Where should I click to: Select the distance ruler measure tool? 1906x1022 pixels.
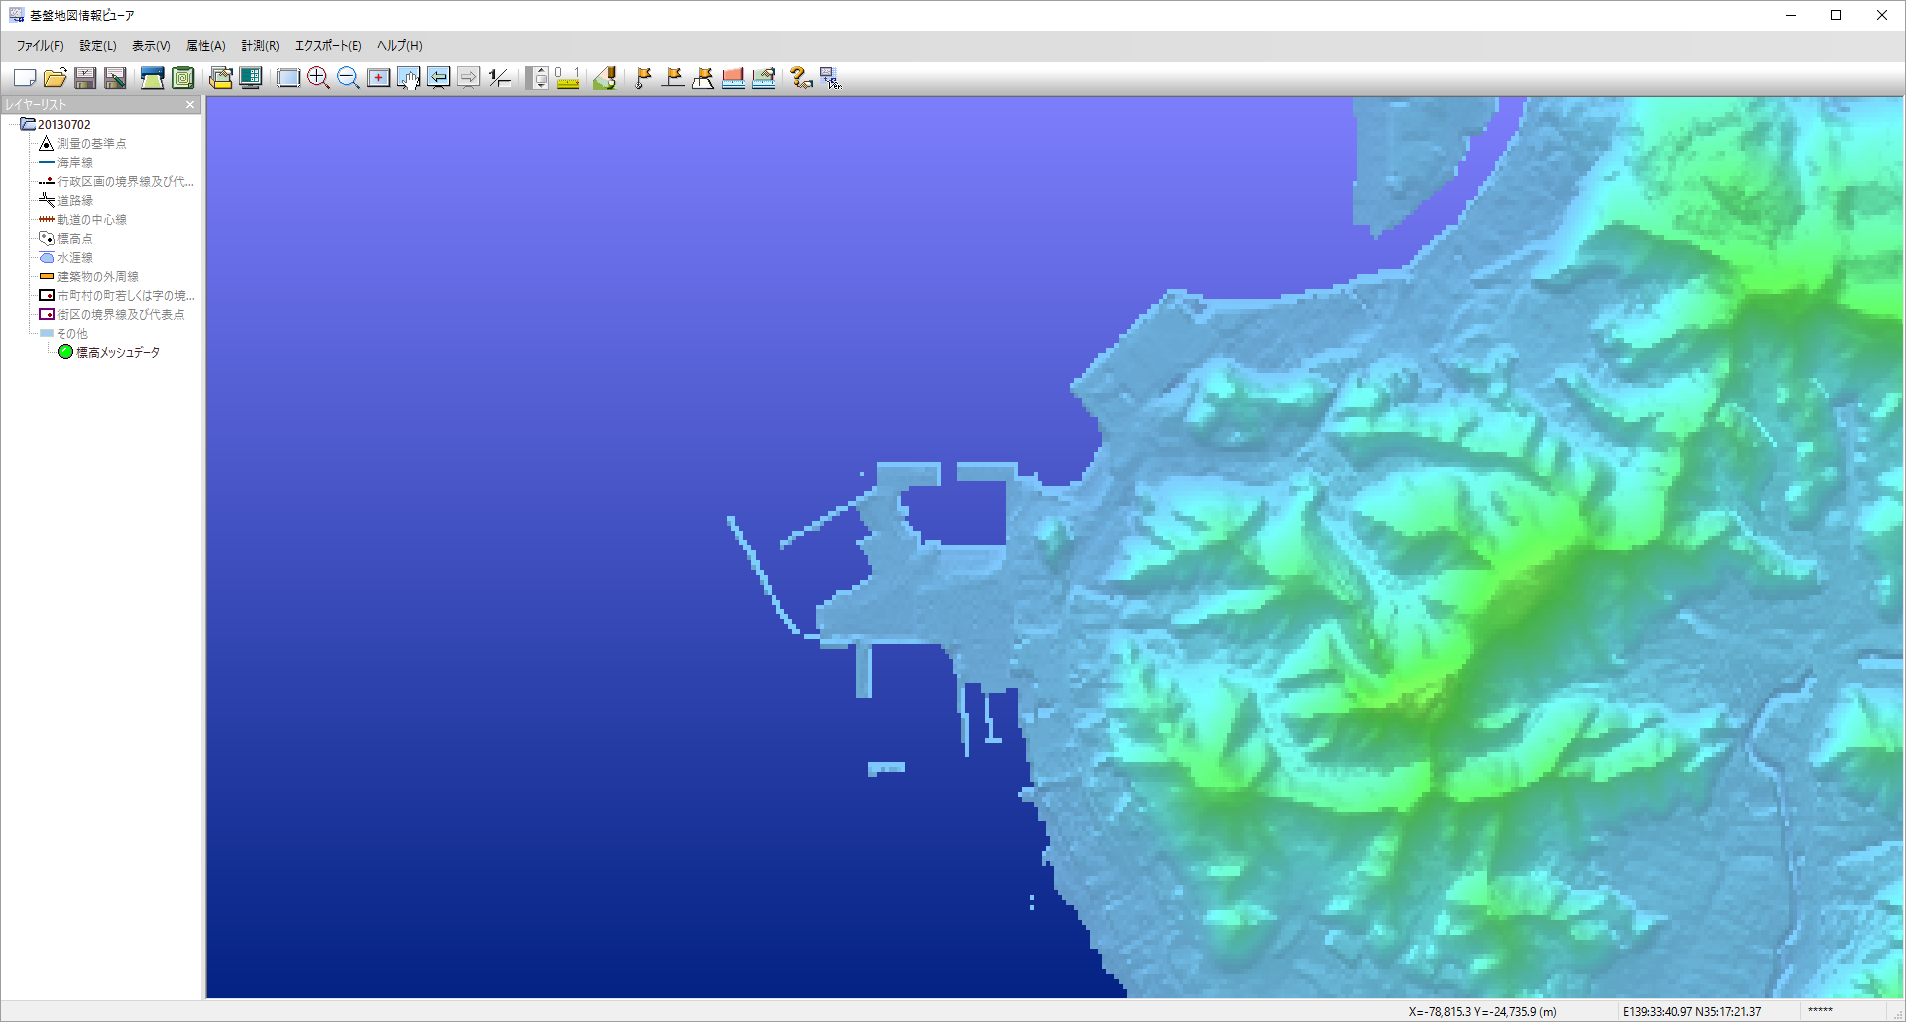click(567, 78)
